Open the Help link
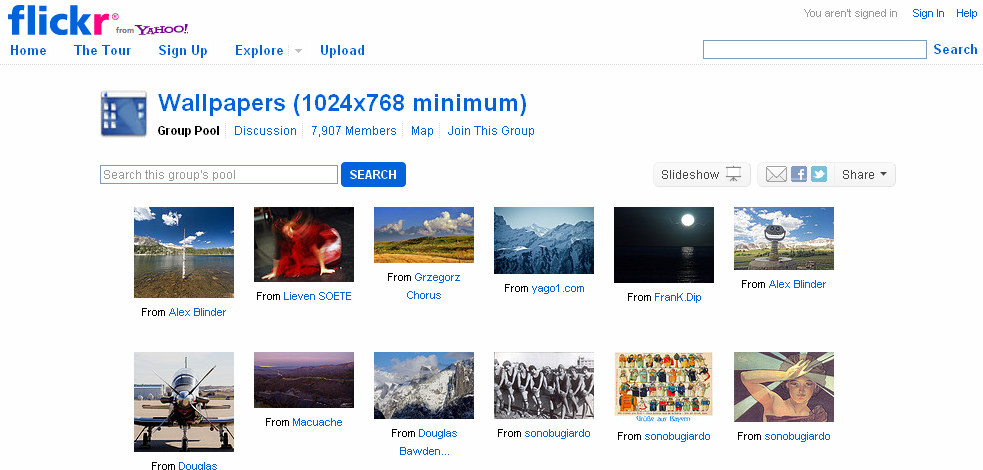 (966, 13)
